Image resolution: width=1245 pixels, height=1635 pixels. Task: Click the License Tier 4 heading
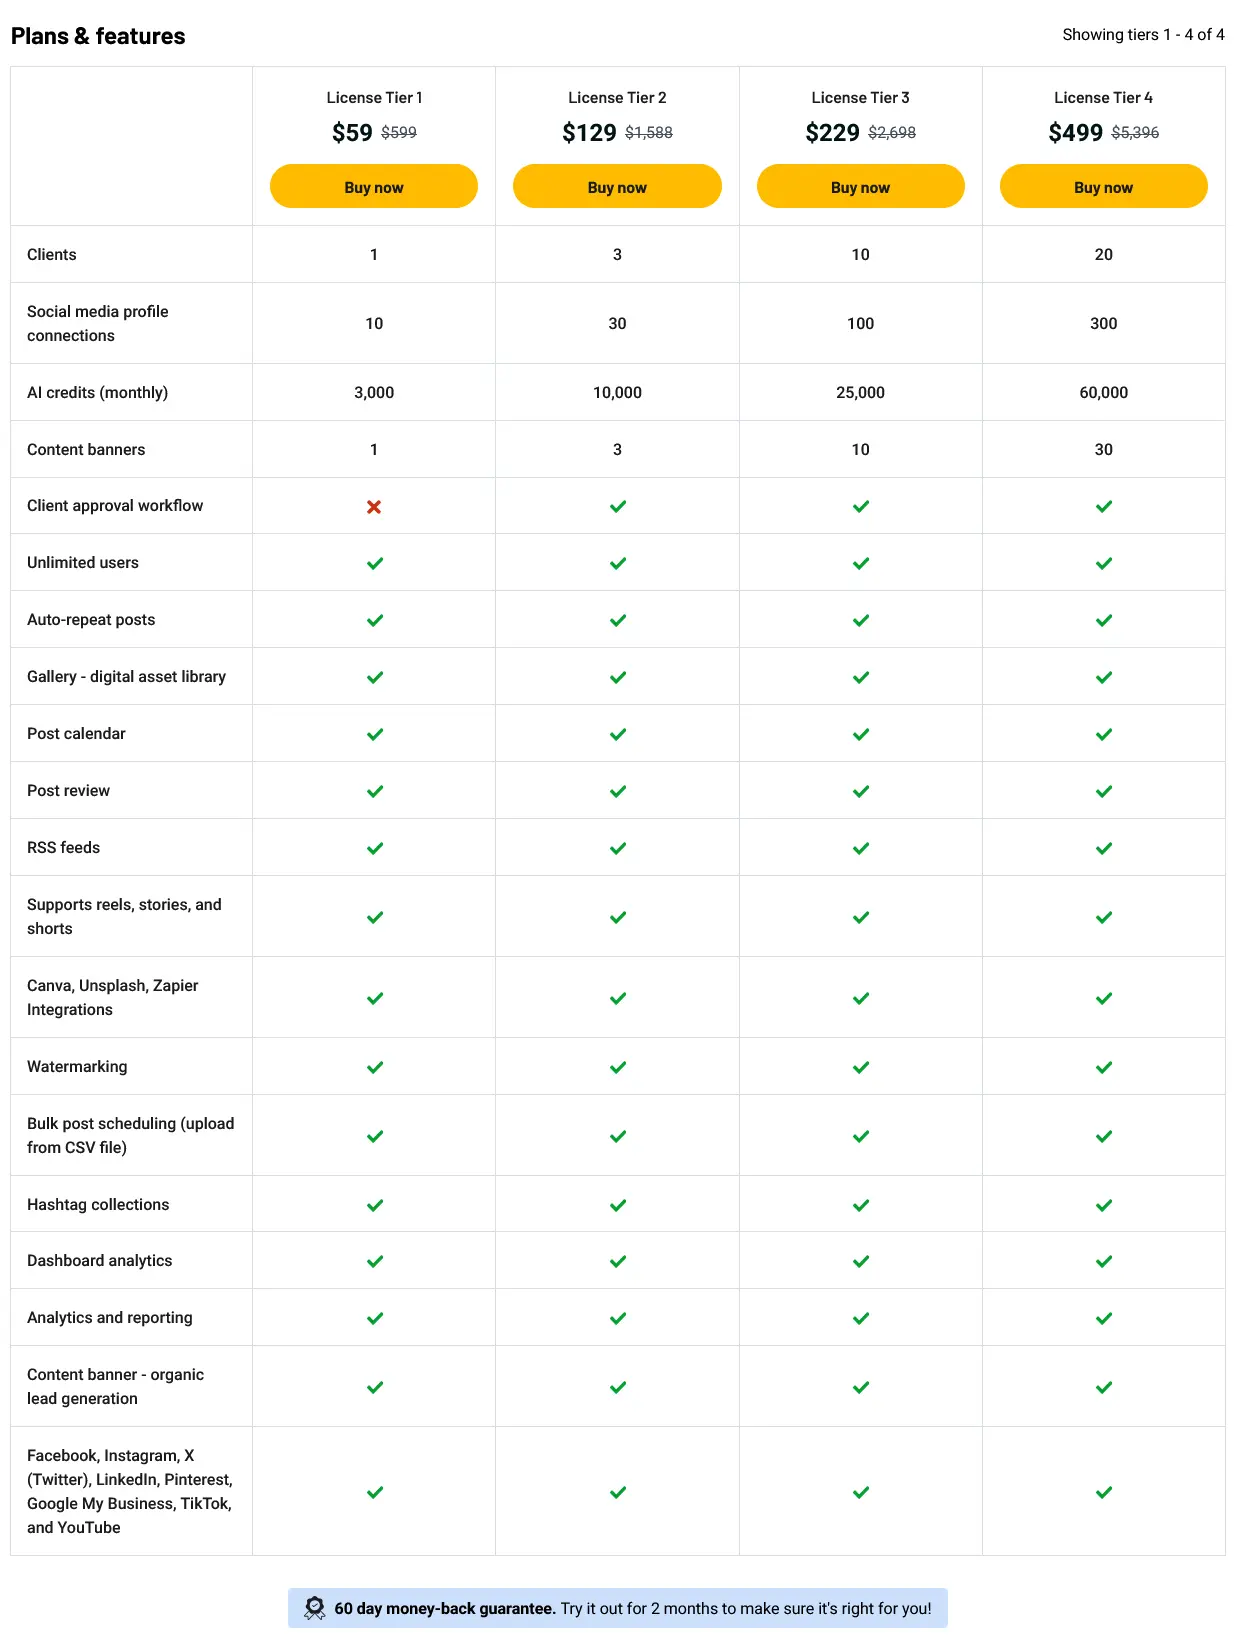point(1103,98)
